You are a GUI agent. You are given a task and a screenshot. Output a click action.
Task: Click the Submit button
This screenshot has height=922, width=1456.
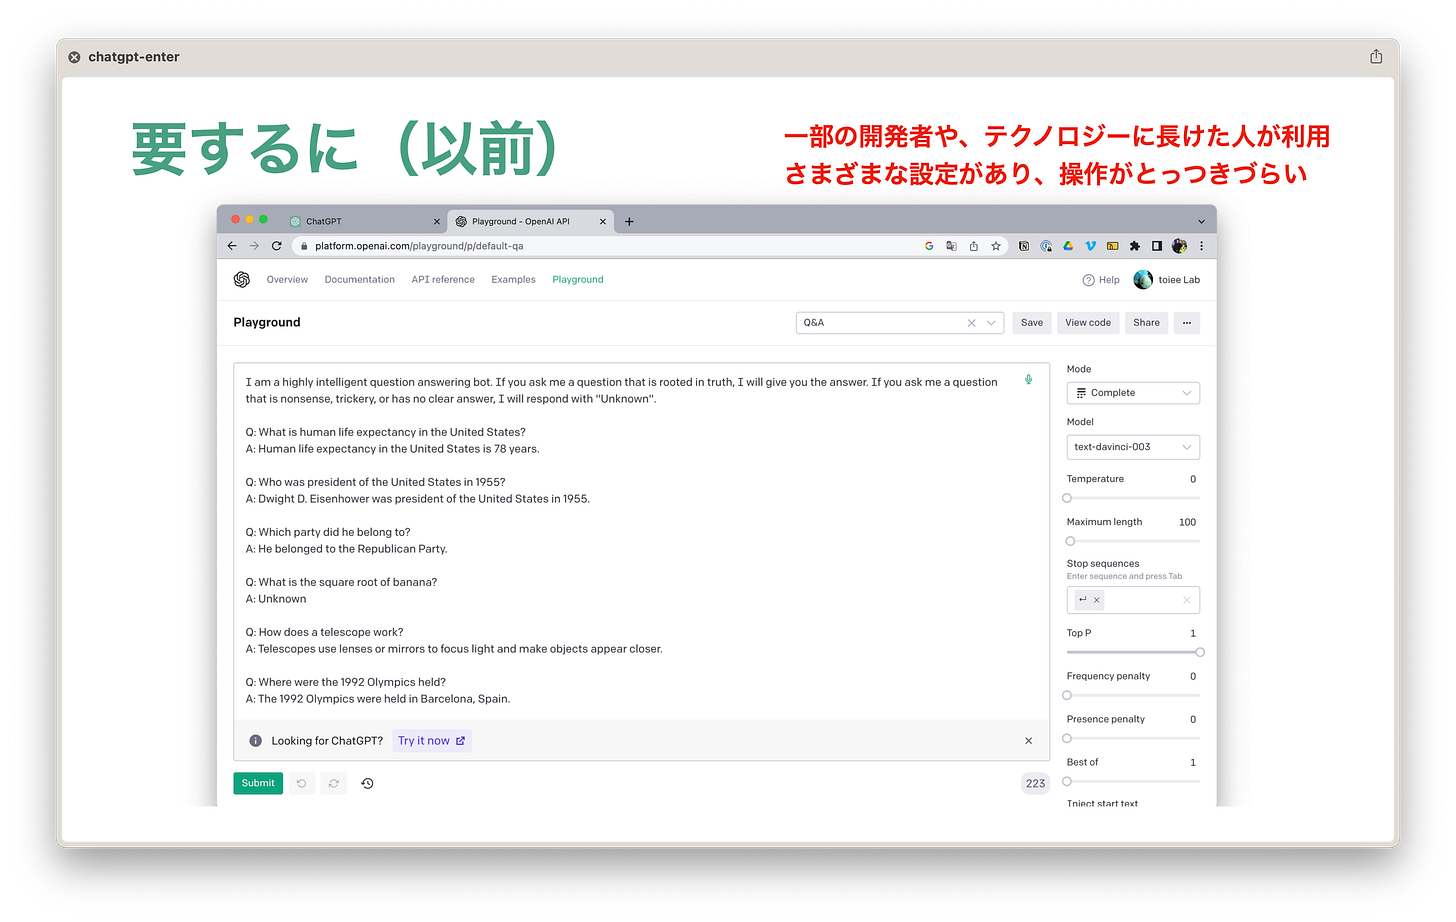coord(258,784)
